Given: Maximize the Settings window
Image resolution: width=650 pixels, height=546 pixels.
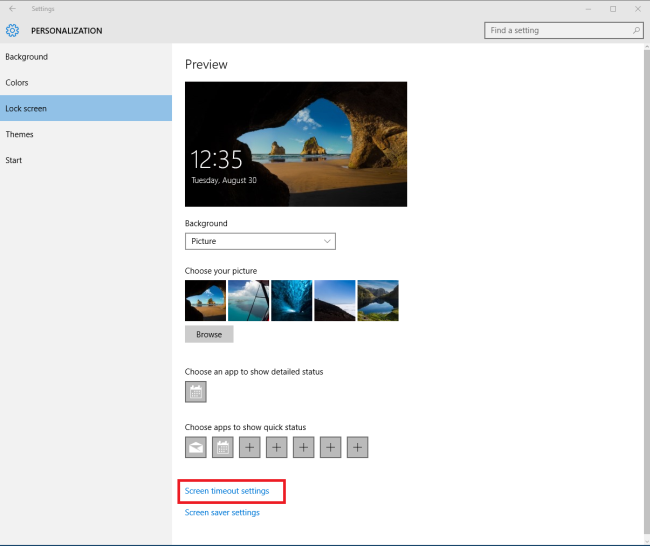Looking at the screenshot, I should point(613,9).
